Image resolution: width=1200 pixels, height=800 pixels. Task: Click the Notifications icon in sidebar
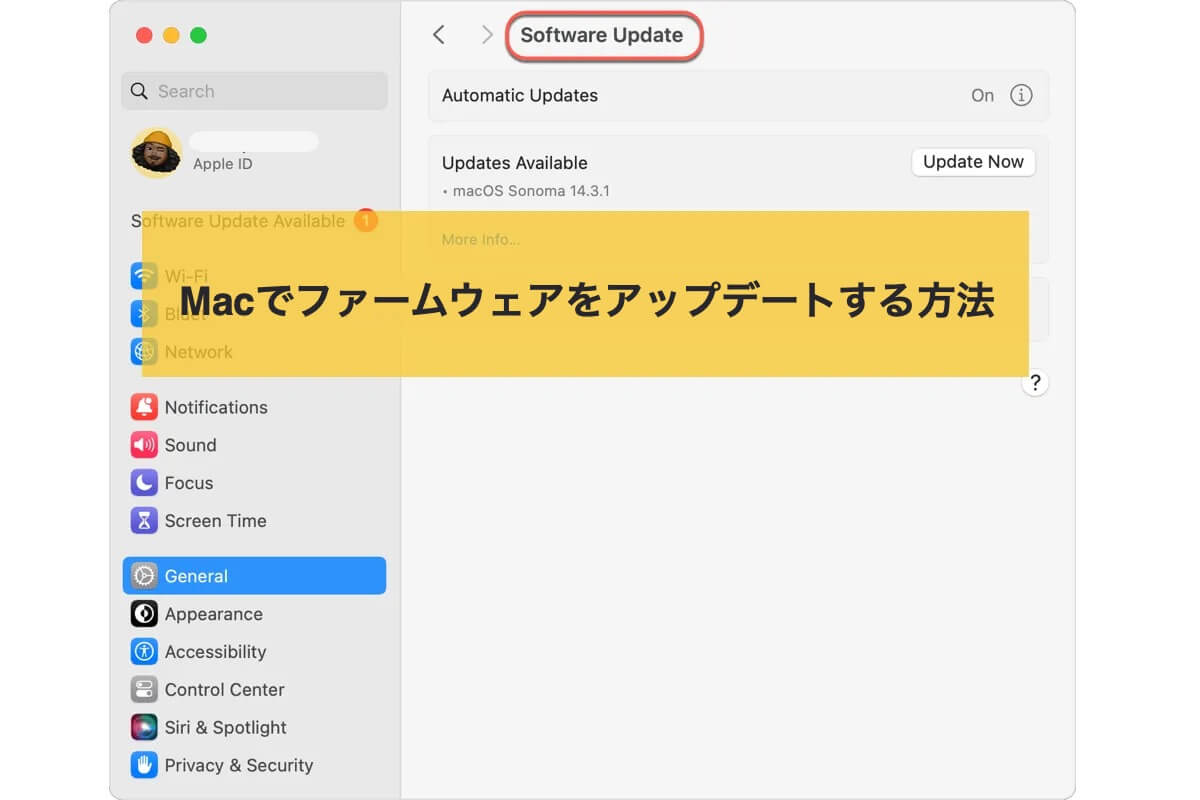[144, 407]
